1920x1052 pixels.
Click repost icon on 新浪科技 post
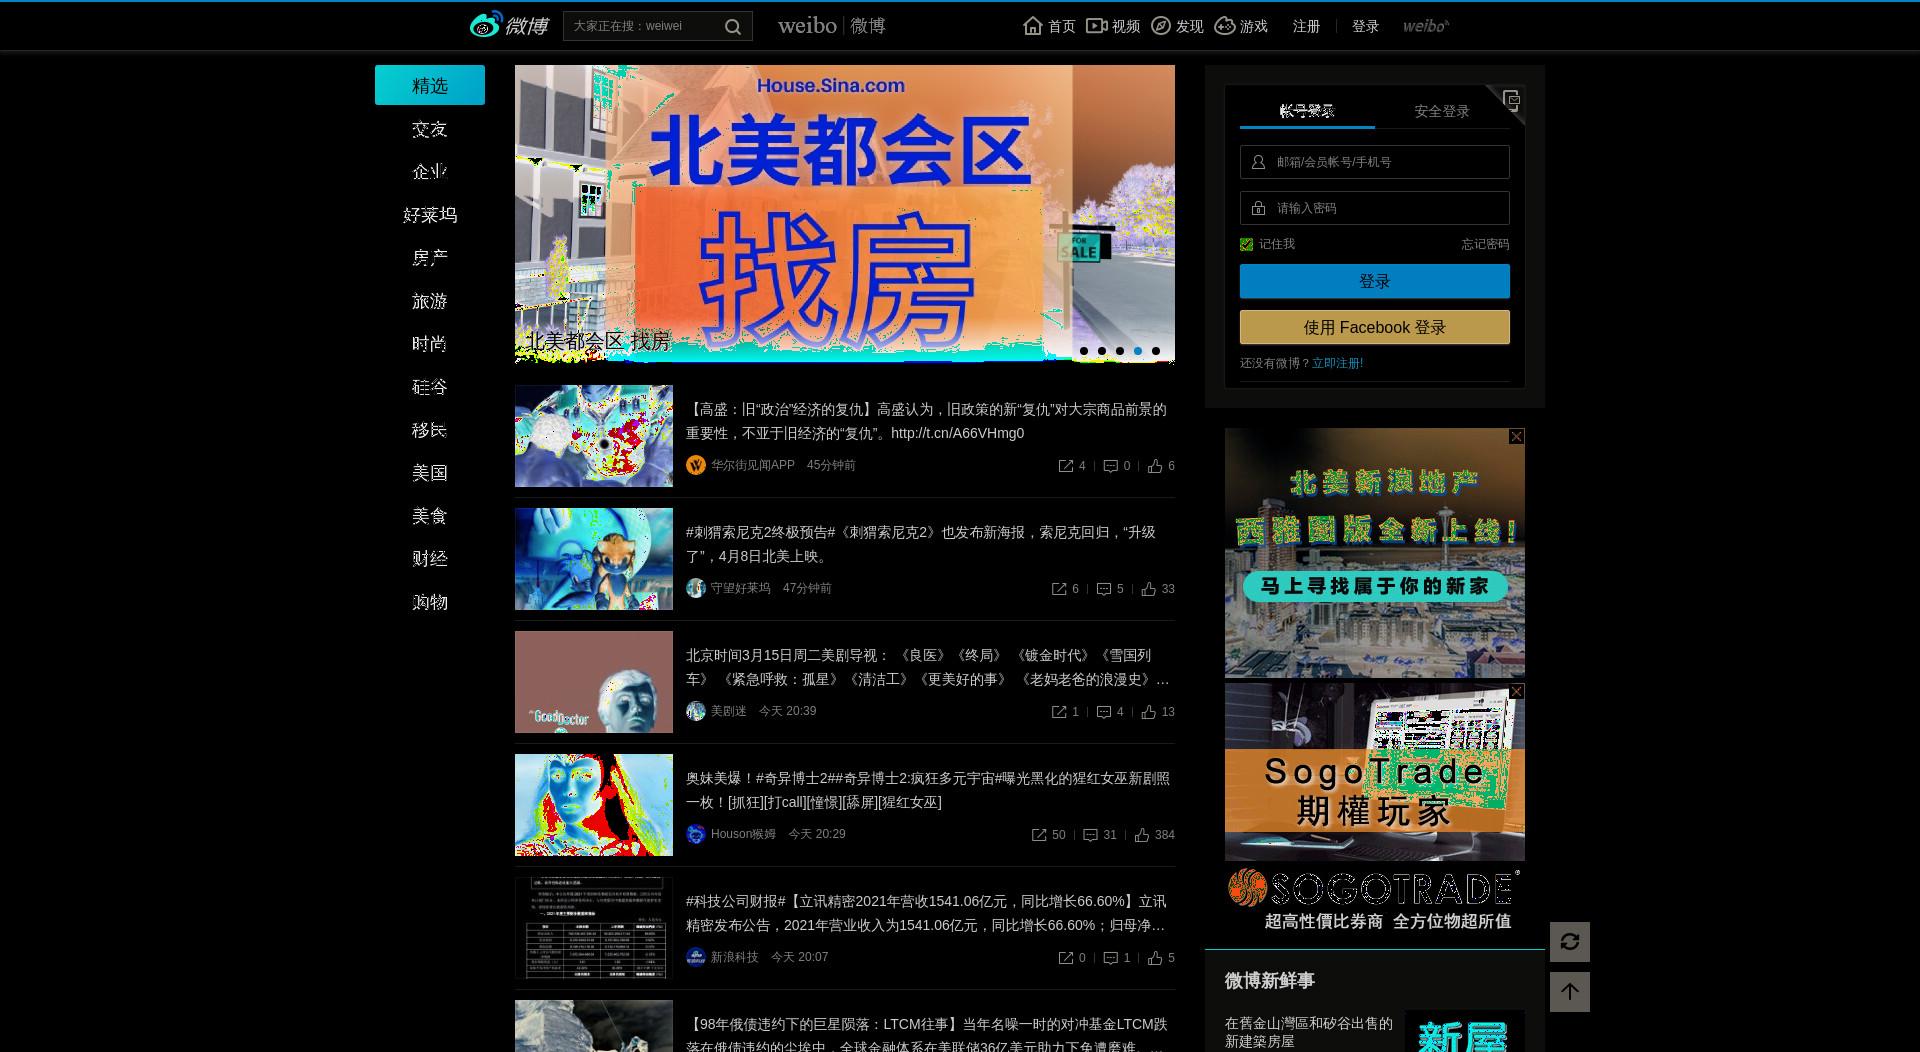point(1066,958)
